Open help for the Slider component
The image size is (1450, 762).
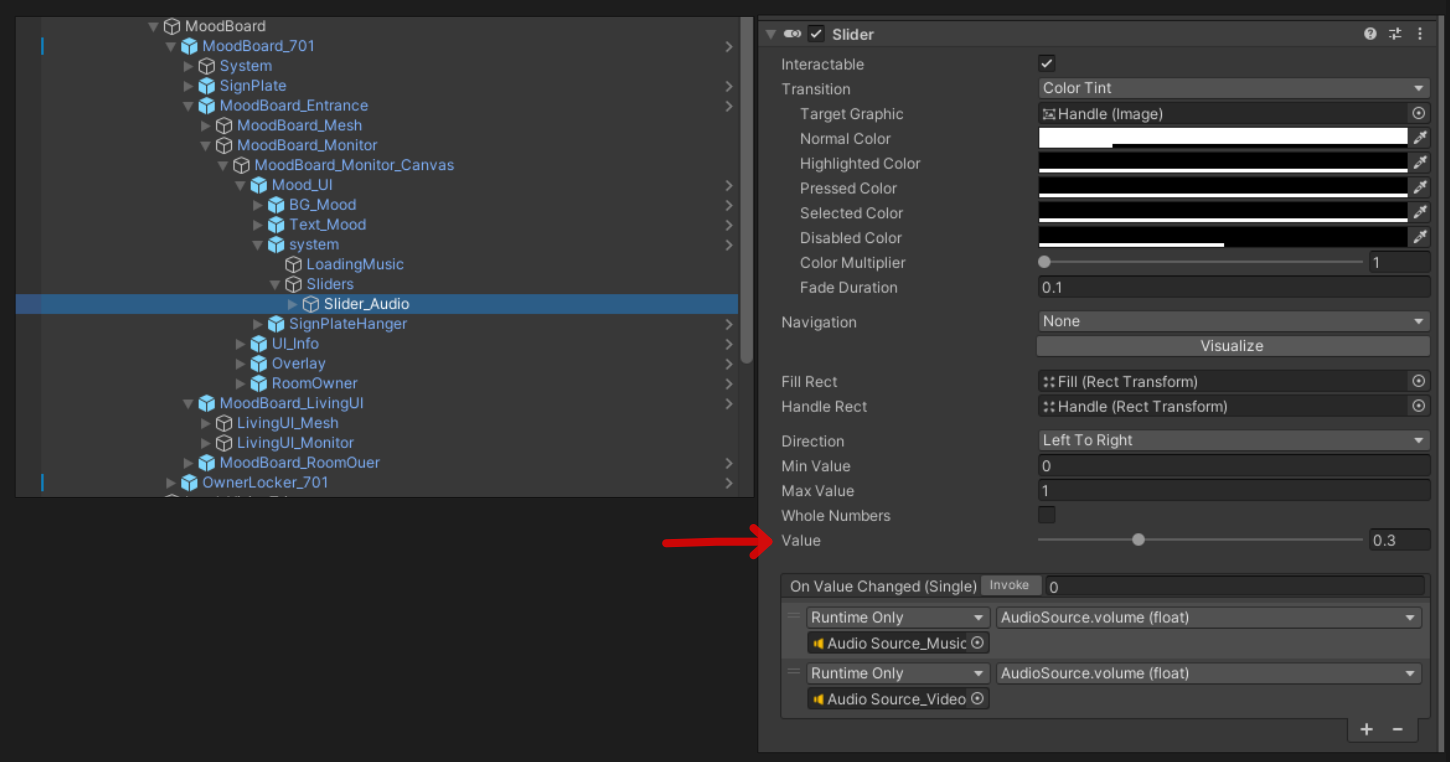pyautogui.click(x=1370, y=34)
